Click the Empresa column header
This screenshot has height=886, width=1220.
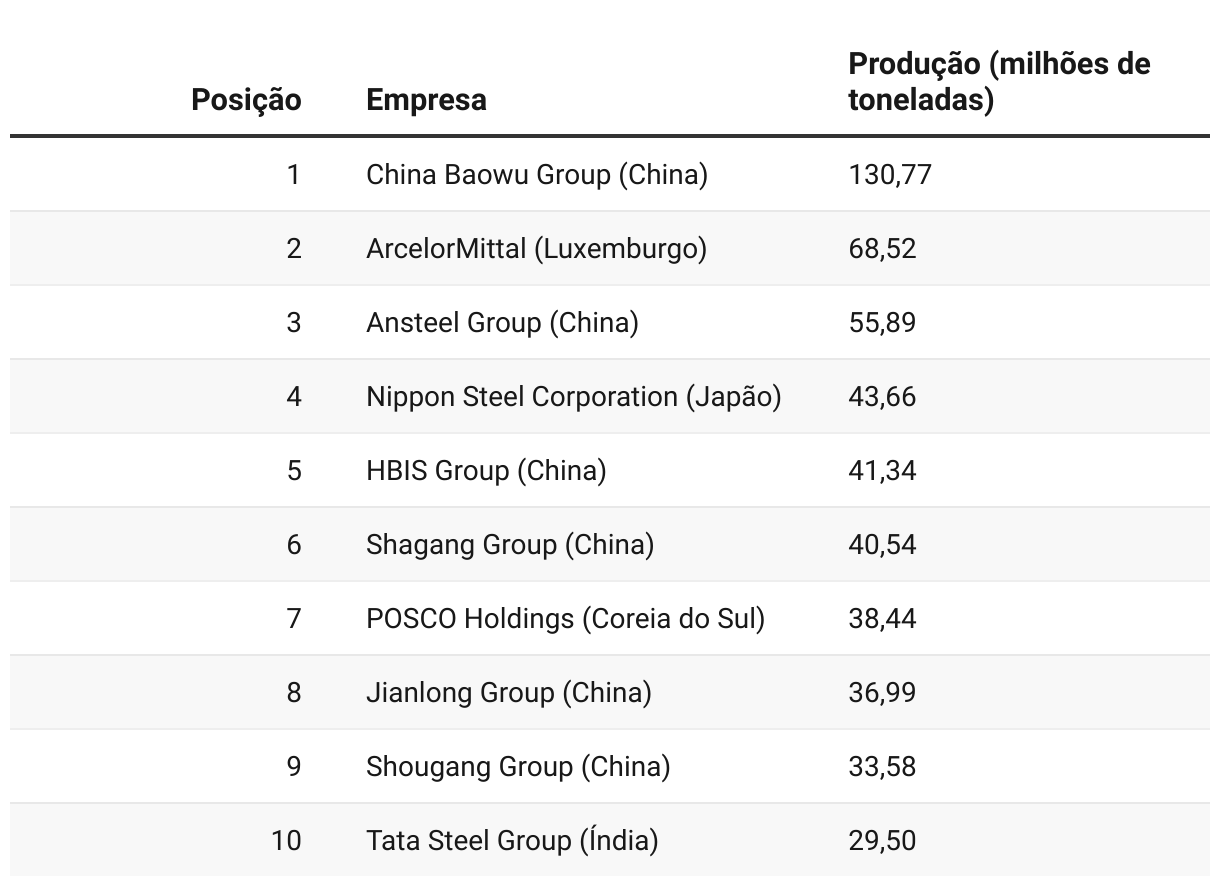click(x=426, y=100)
